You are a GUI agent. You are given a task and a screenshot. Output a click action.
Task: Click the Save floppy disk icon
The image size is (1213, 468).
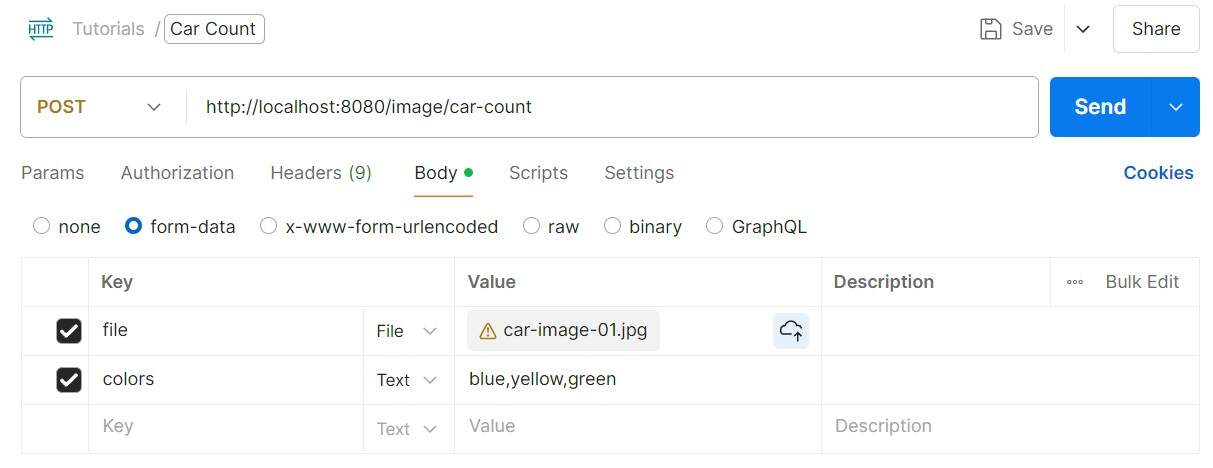[x=991, y=29]
